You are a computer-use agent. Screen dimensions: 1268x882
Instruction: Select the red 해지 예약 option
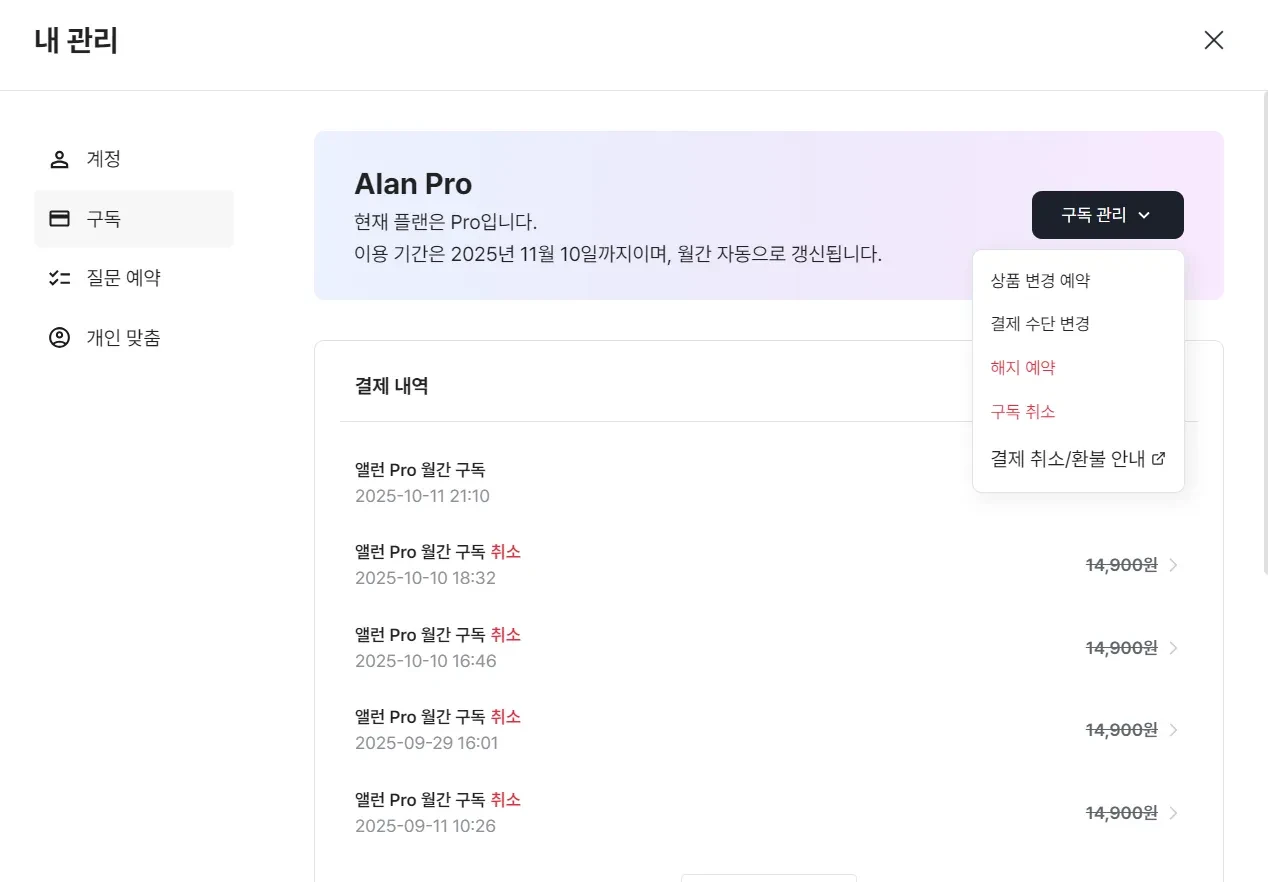(x=1023, y=368)
